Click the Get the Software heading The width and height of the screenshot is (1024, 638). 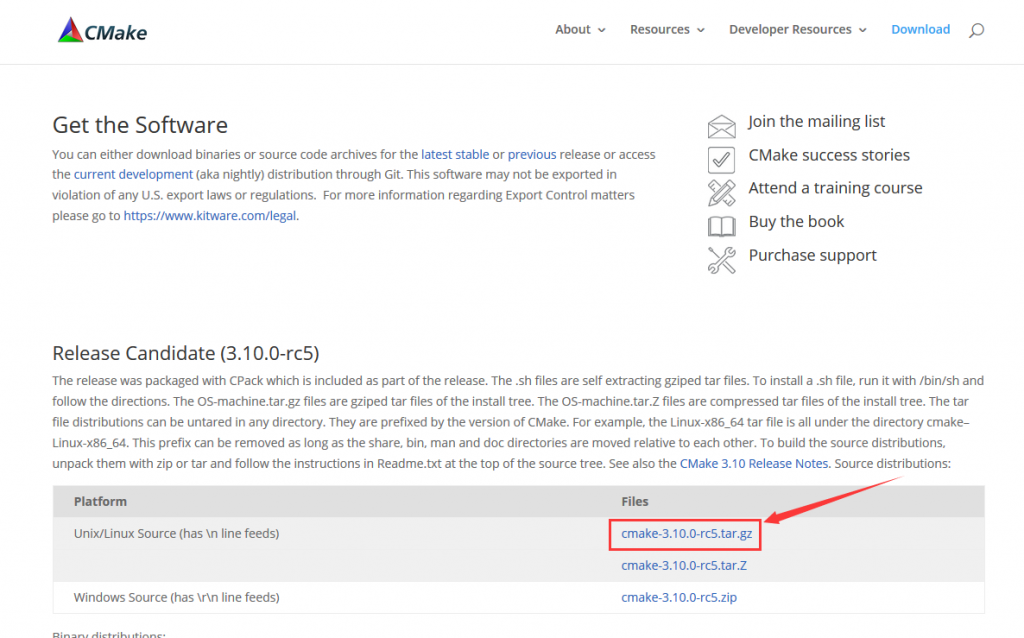140,125
